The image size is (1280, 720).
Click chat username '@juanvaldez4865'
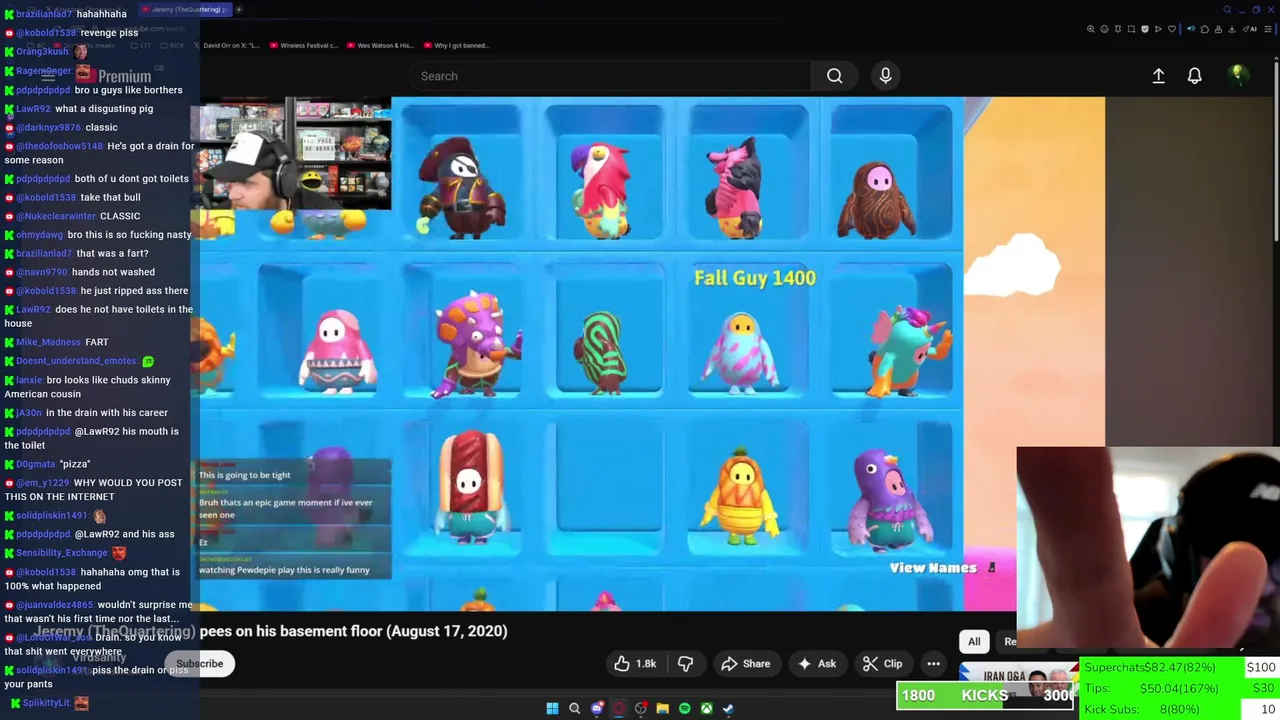[54, 605]
